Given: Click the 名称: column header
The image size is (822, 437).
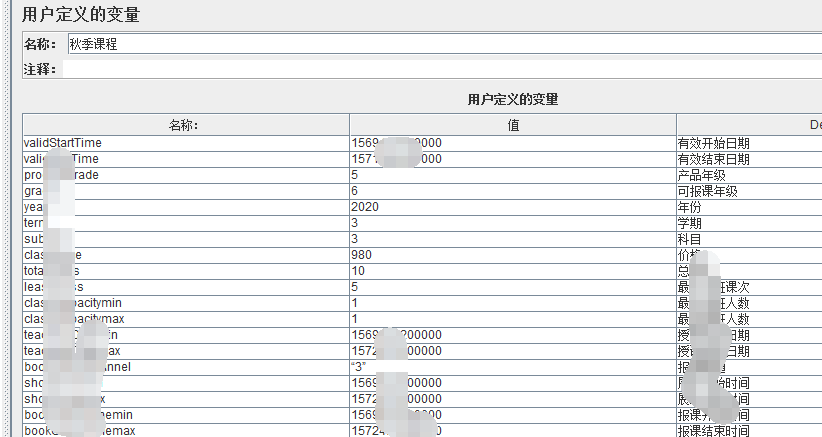Looking at the screenshot, I should point(185,125).
